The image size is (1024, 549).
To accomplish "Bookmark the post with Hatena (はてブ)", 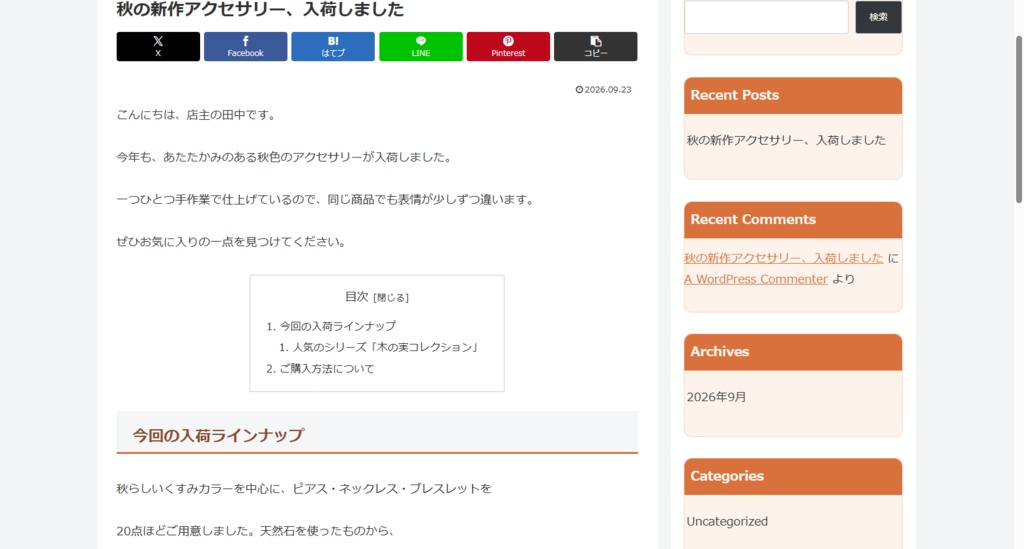I will coord(333,46).
